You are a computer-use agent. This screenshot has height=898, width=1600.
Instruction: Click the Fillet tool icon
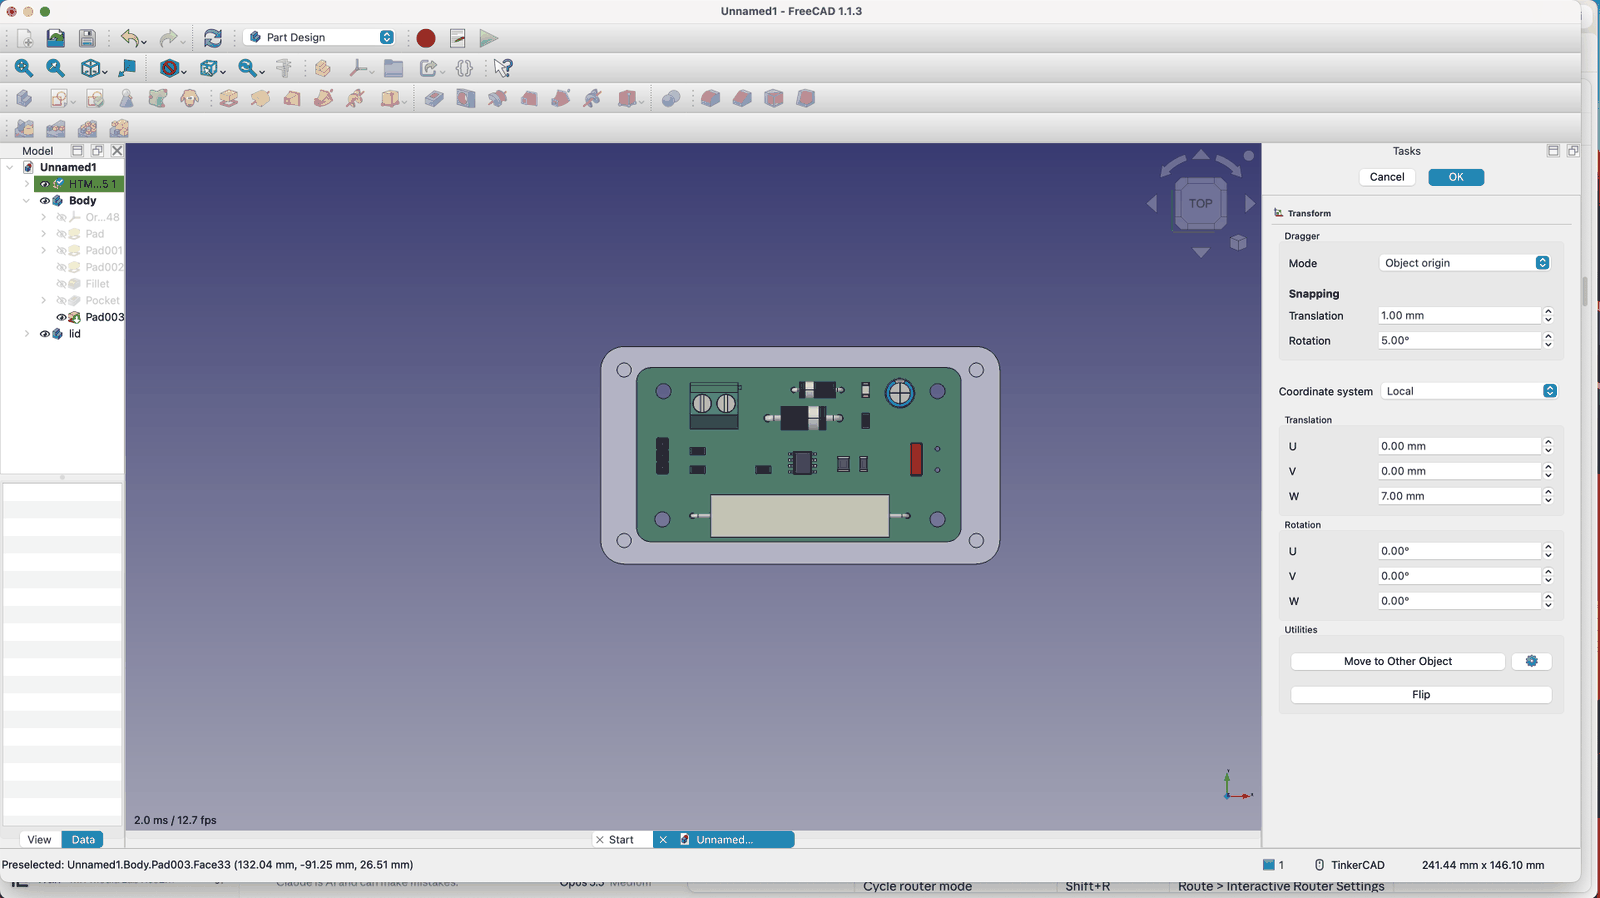point(710,98)
